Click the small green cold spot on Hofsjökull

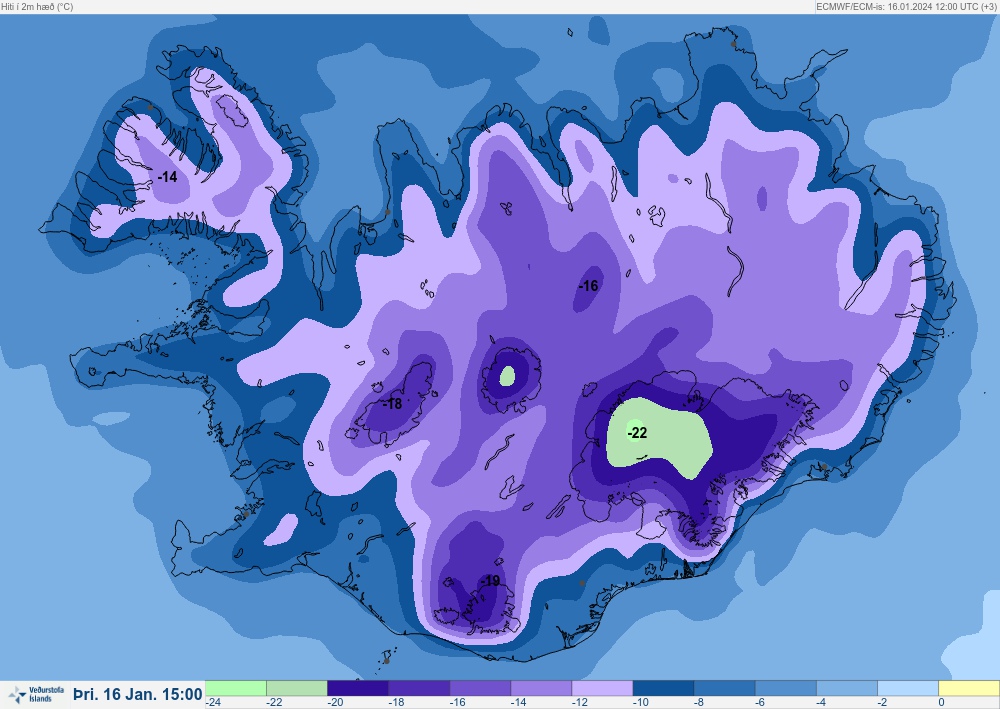(x=507, y=376)
